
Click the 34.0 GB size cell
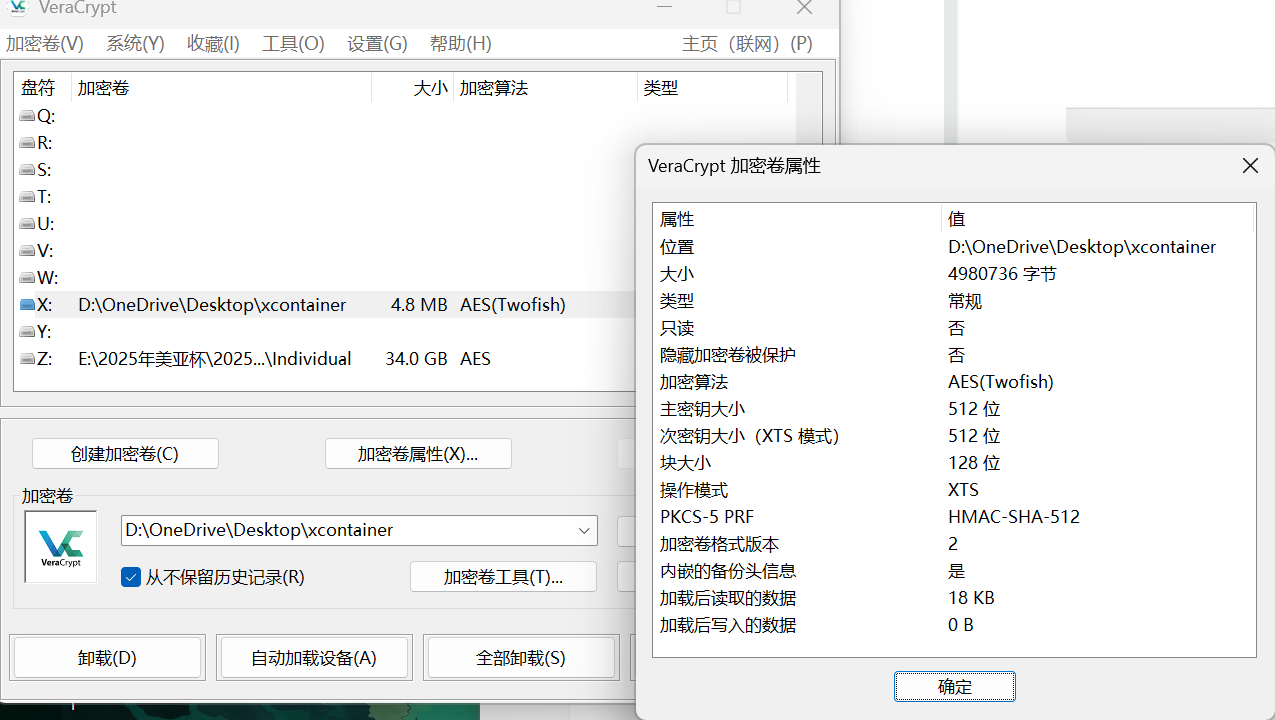point(416,359)
